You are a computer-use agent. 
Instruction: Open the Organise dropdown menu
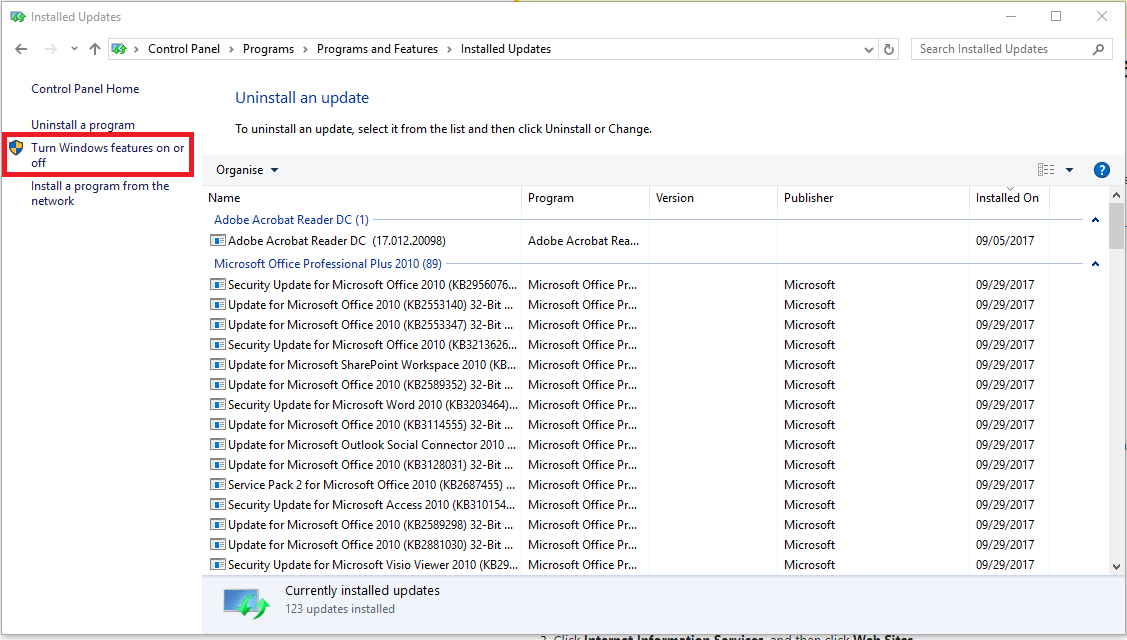coord(247,170)
